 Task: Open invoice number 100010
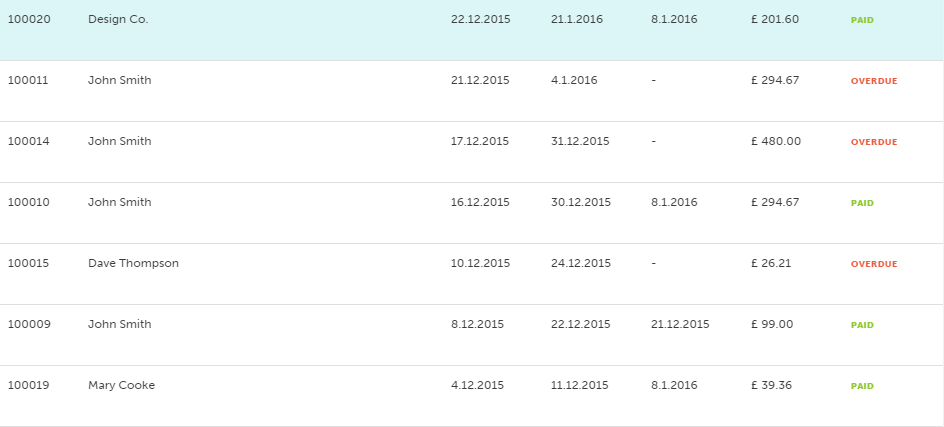tap(28, 202)
